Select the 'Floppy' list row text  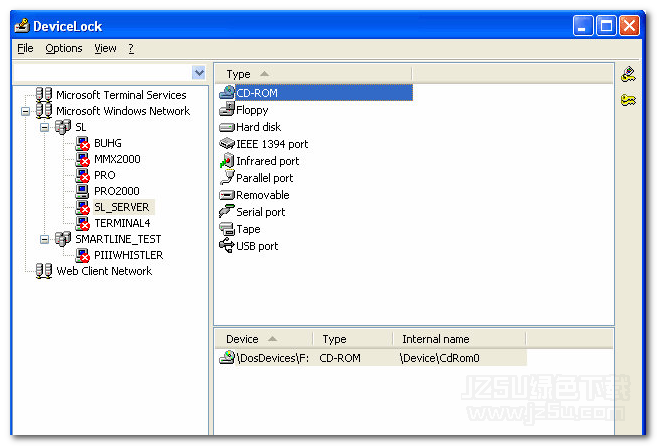(252, 110)
